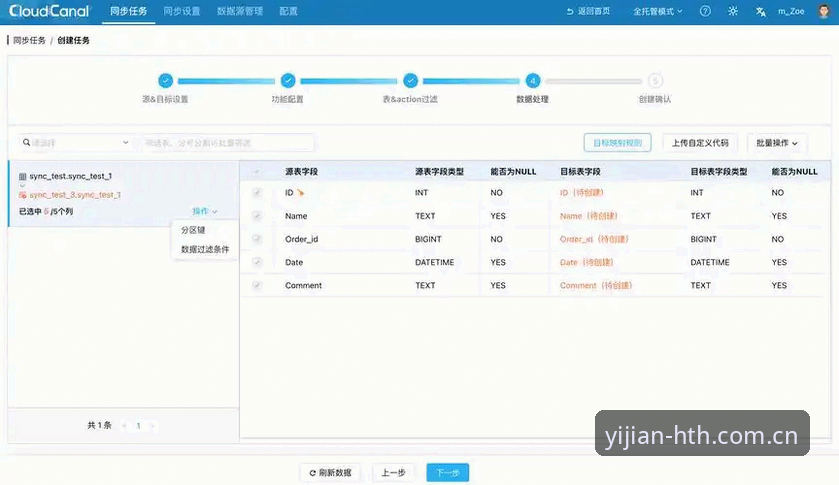Switch to the 配置 tab

pyautogui.click(x=288, y=11)
